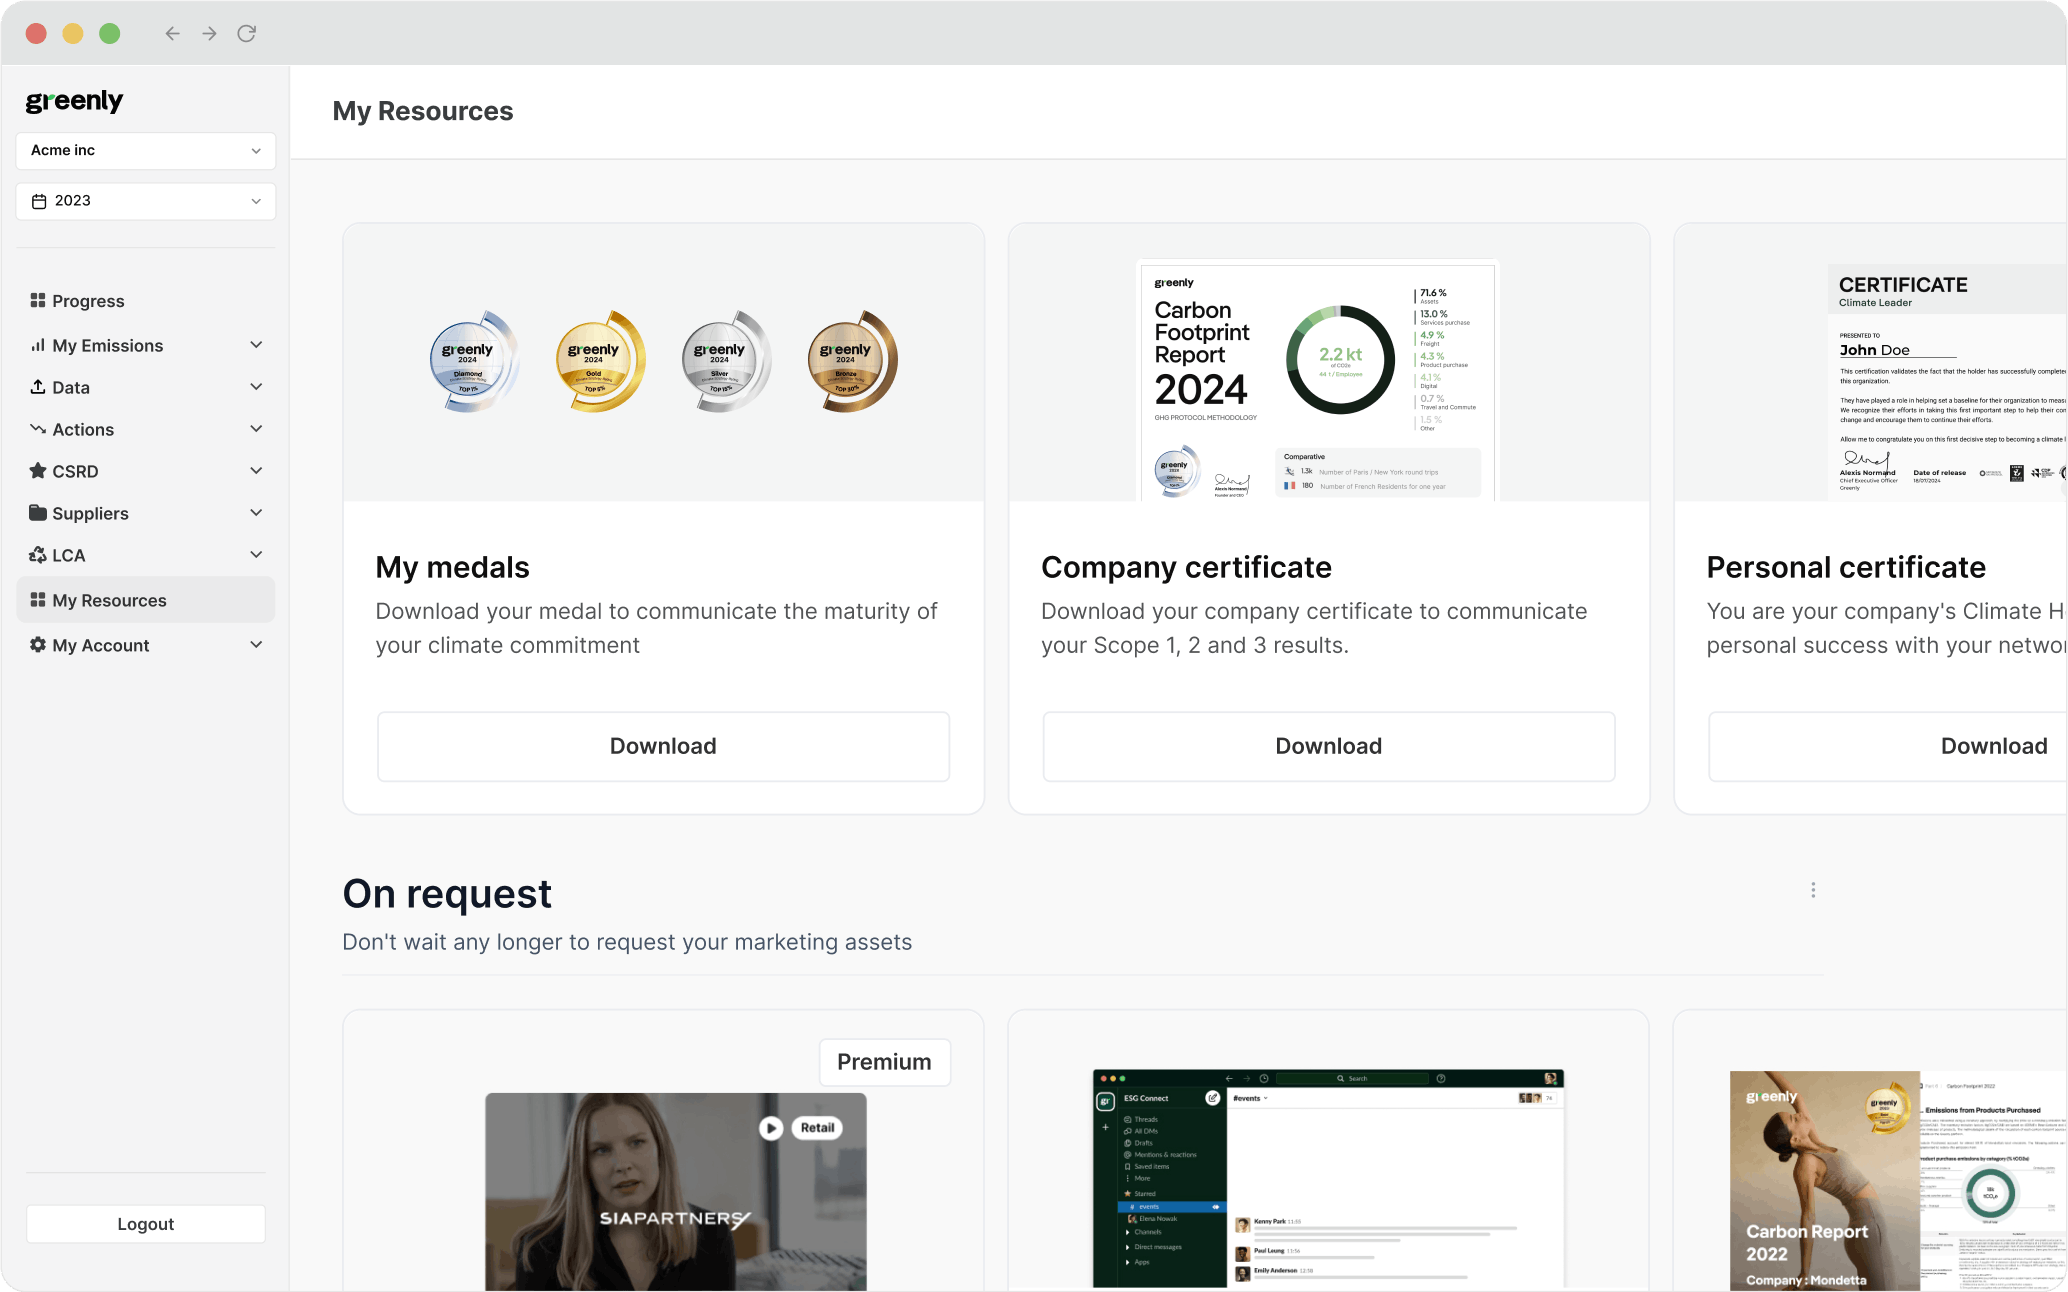Viewport: 2068px width, 1292px height.
Task: Download your medals
Action: coord(662,746)
